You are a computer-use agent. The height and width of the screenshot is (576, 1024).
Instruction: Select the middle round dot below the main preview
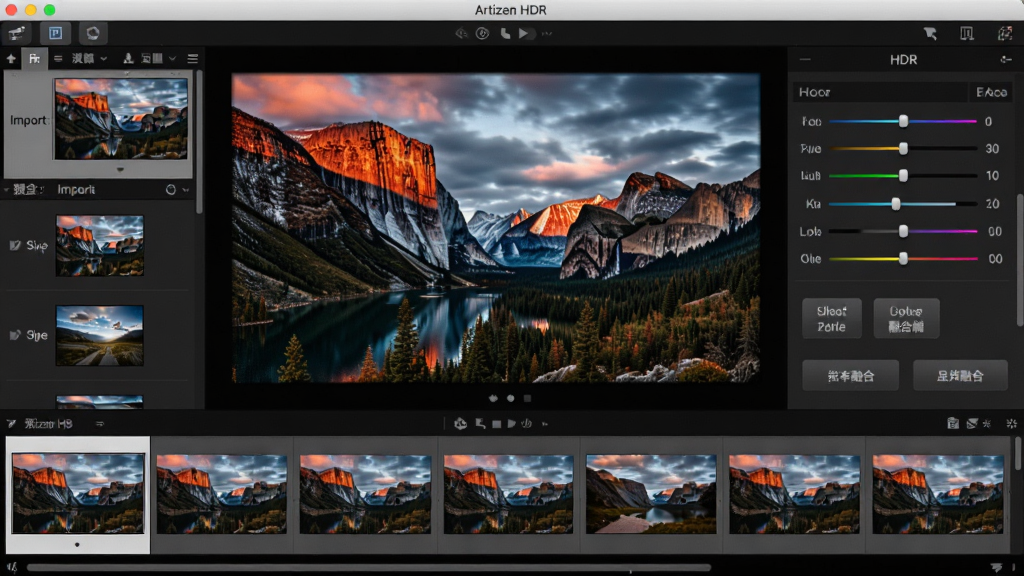click(511, 398)
